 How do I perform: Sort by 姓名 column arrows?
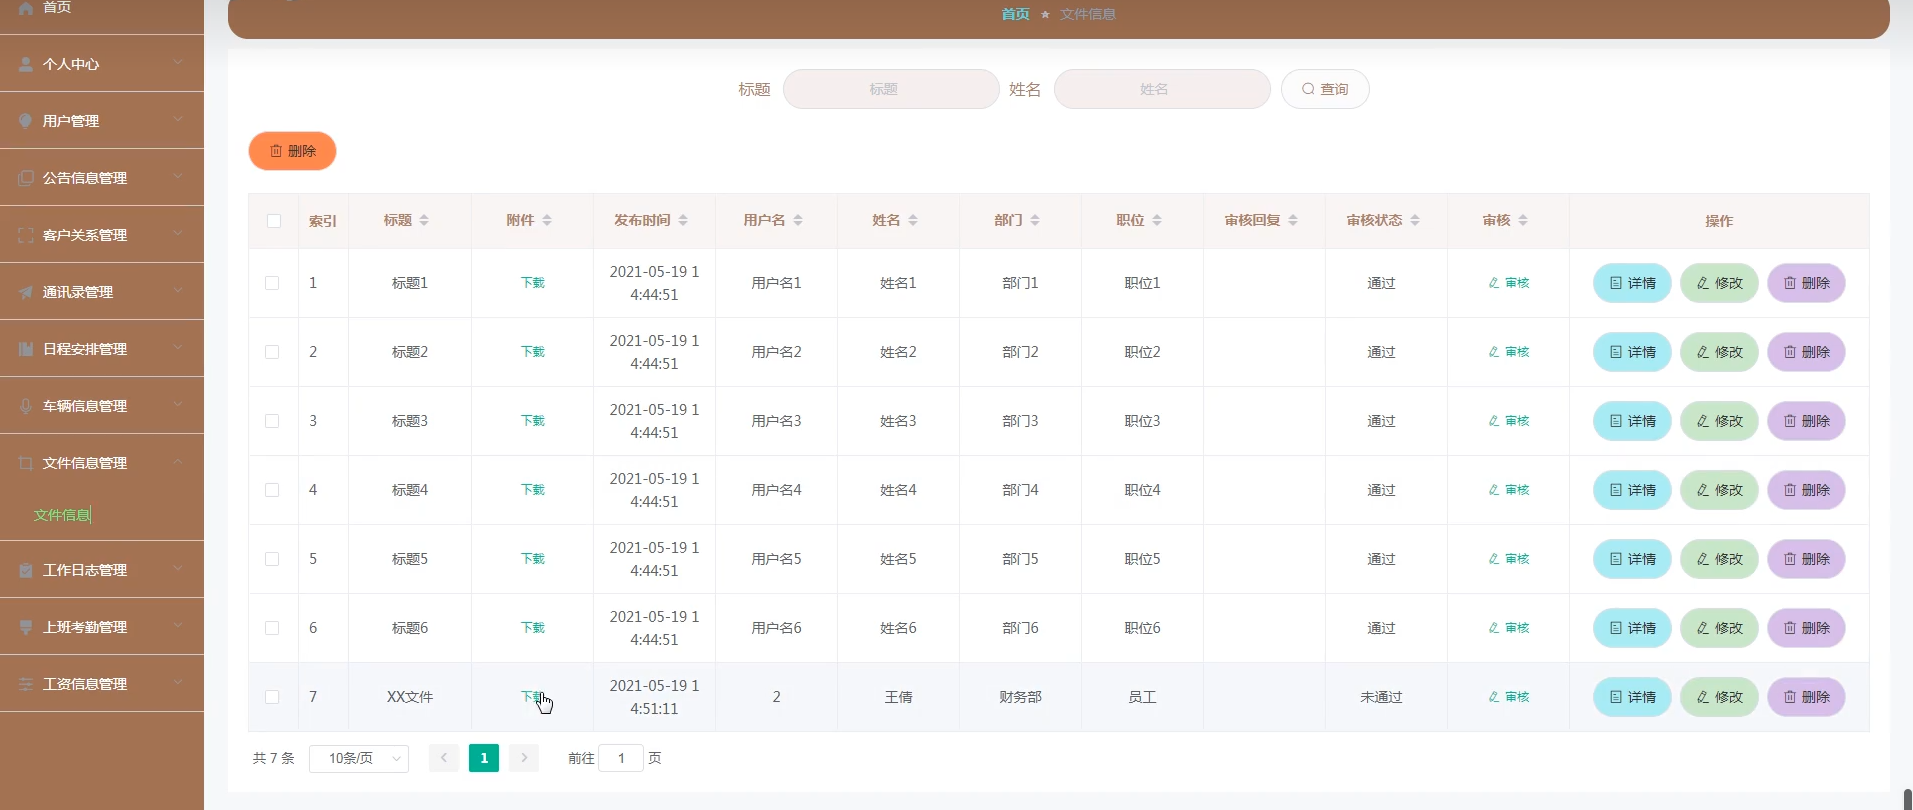[913, 220]
